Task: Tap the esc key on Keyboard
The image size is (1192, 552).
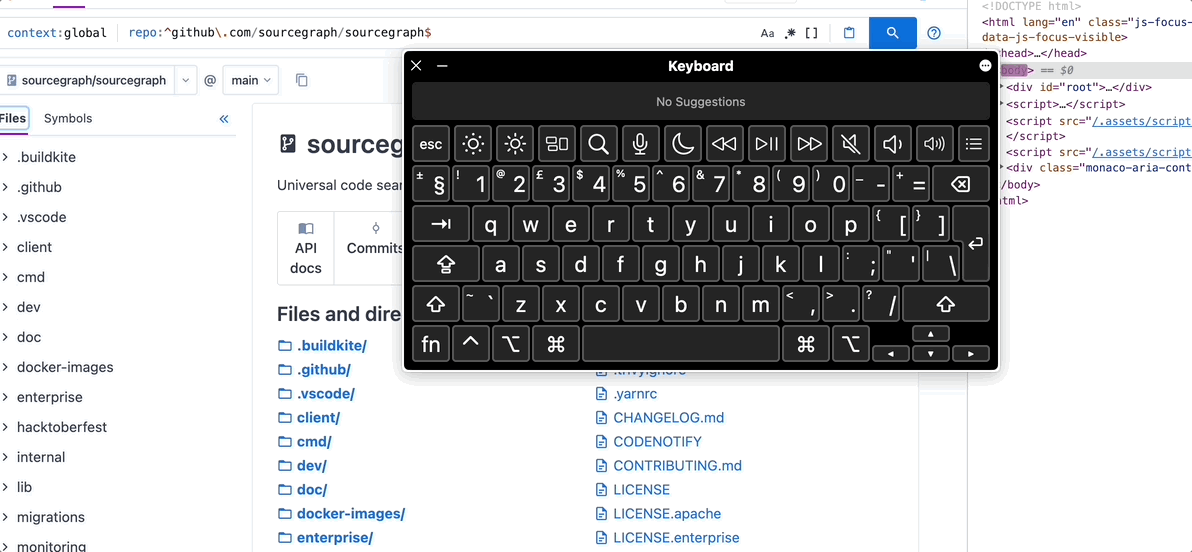Action: click(431, 144)
